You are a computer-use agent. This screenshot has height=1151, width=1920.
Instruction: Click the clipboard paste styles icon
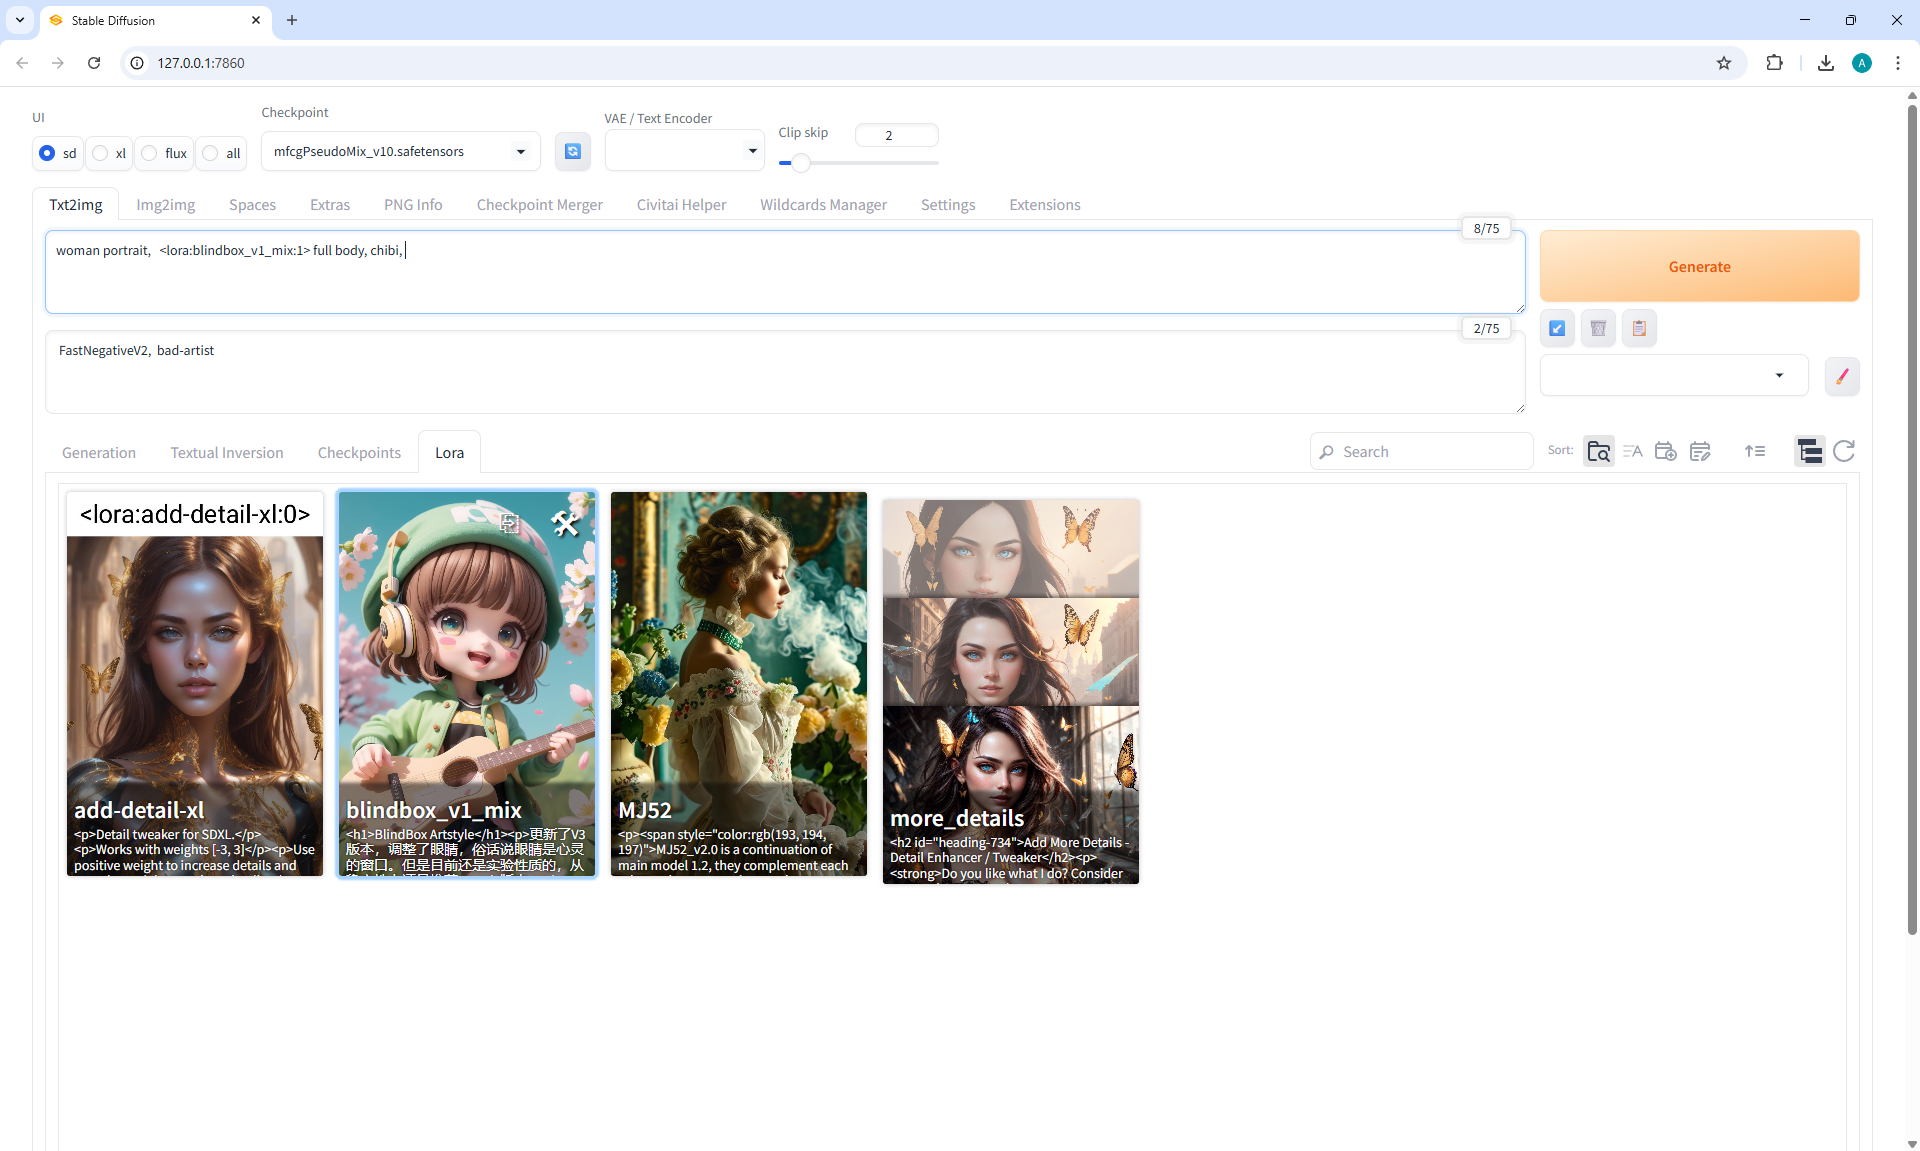[1639, 328]
